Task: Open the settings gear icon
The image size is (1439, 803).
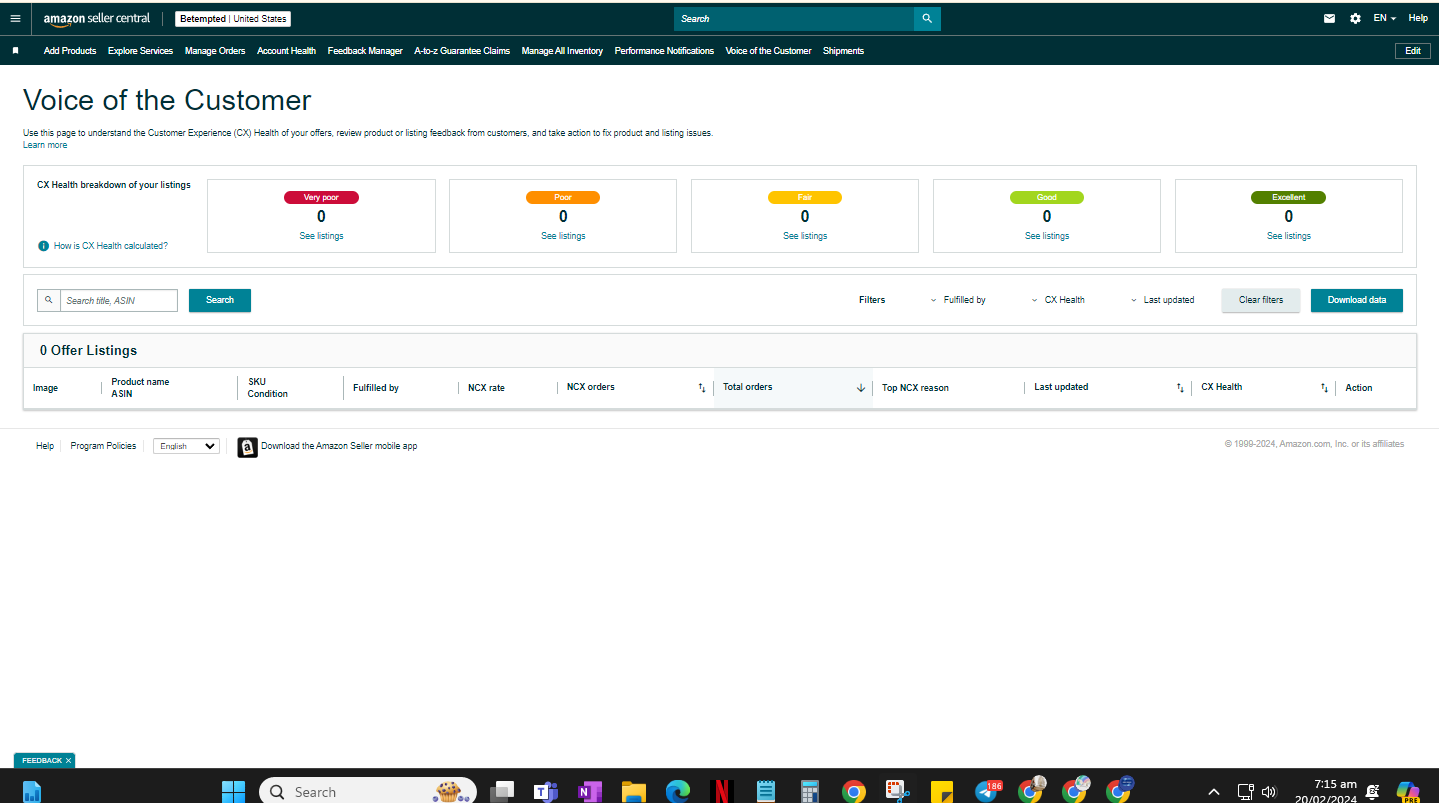Action: pos(1355,18)
